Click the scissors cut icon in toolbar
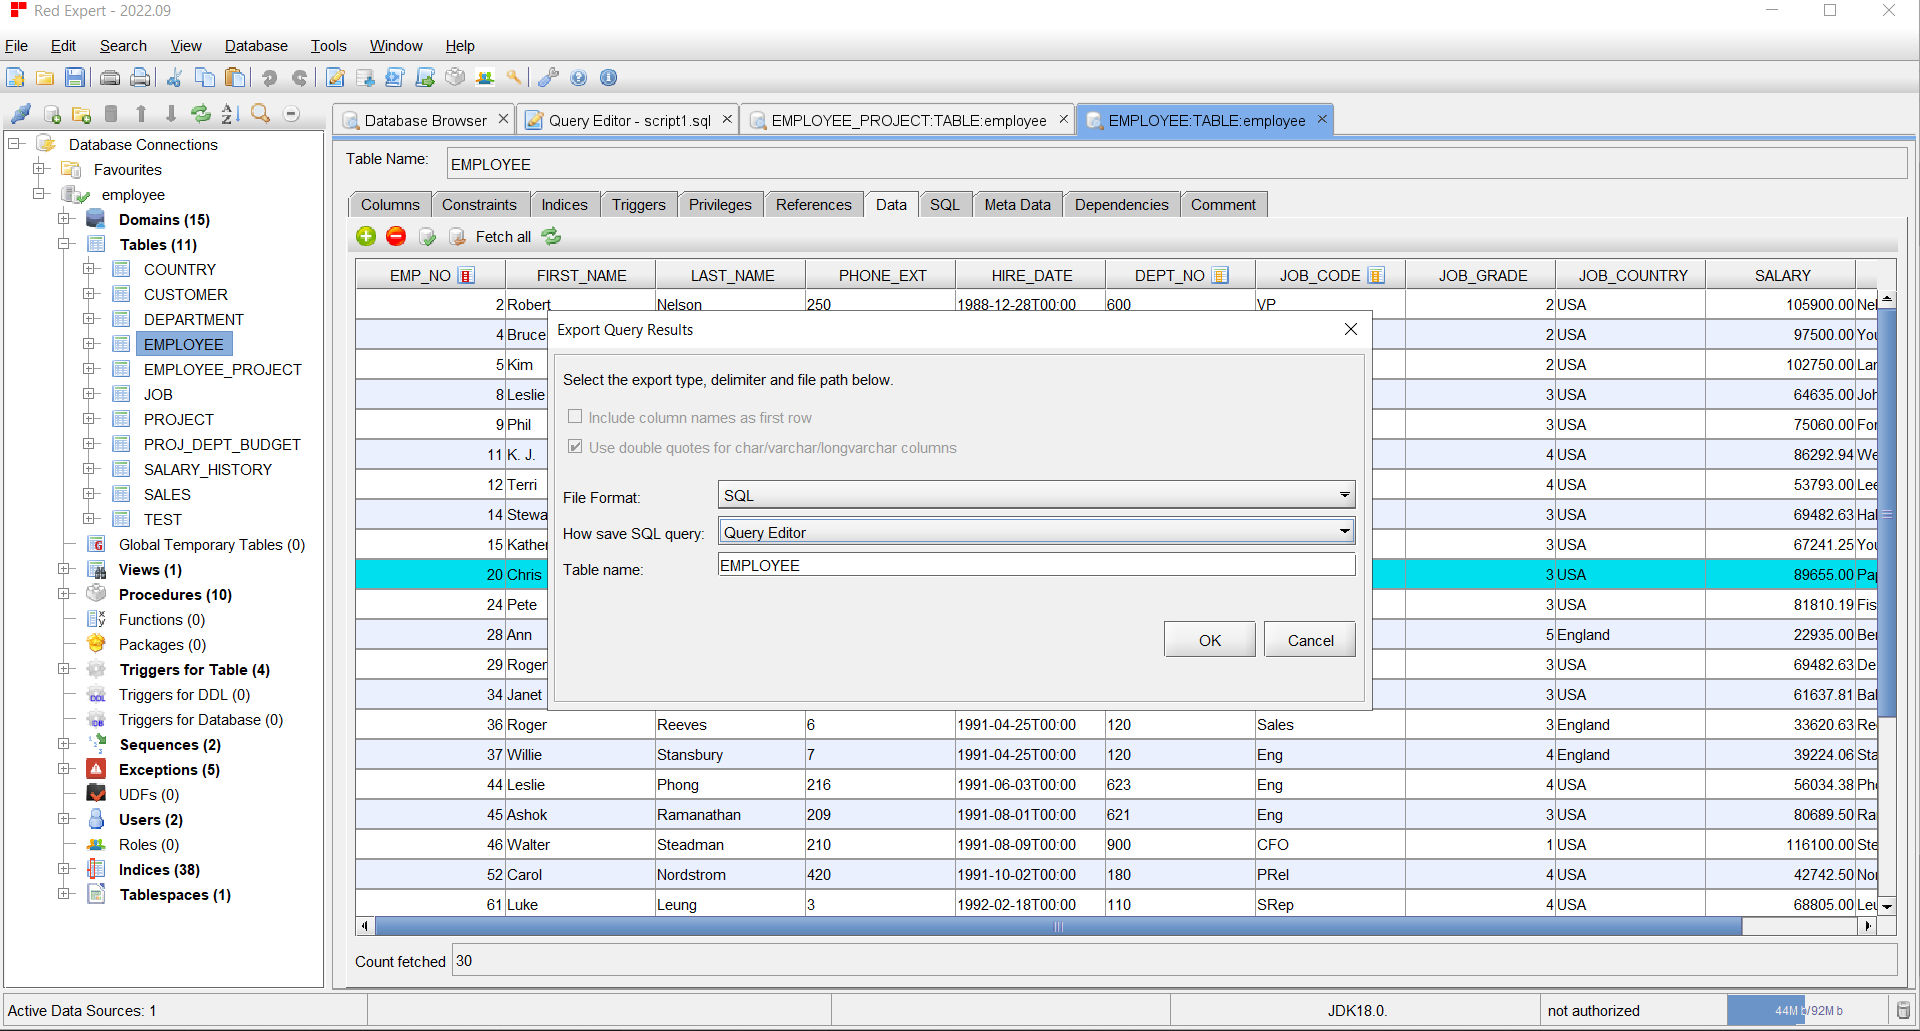Image resolution: width=1920 pixels, height=1031 pixels. 174,78
